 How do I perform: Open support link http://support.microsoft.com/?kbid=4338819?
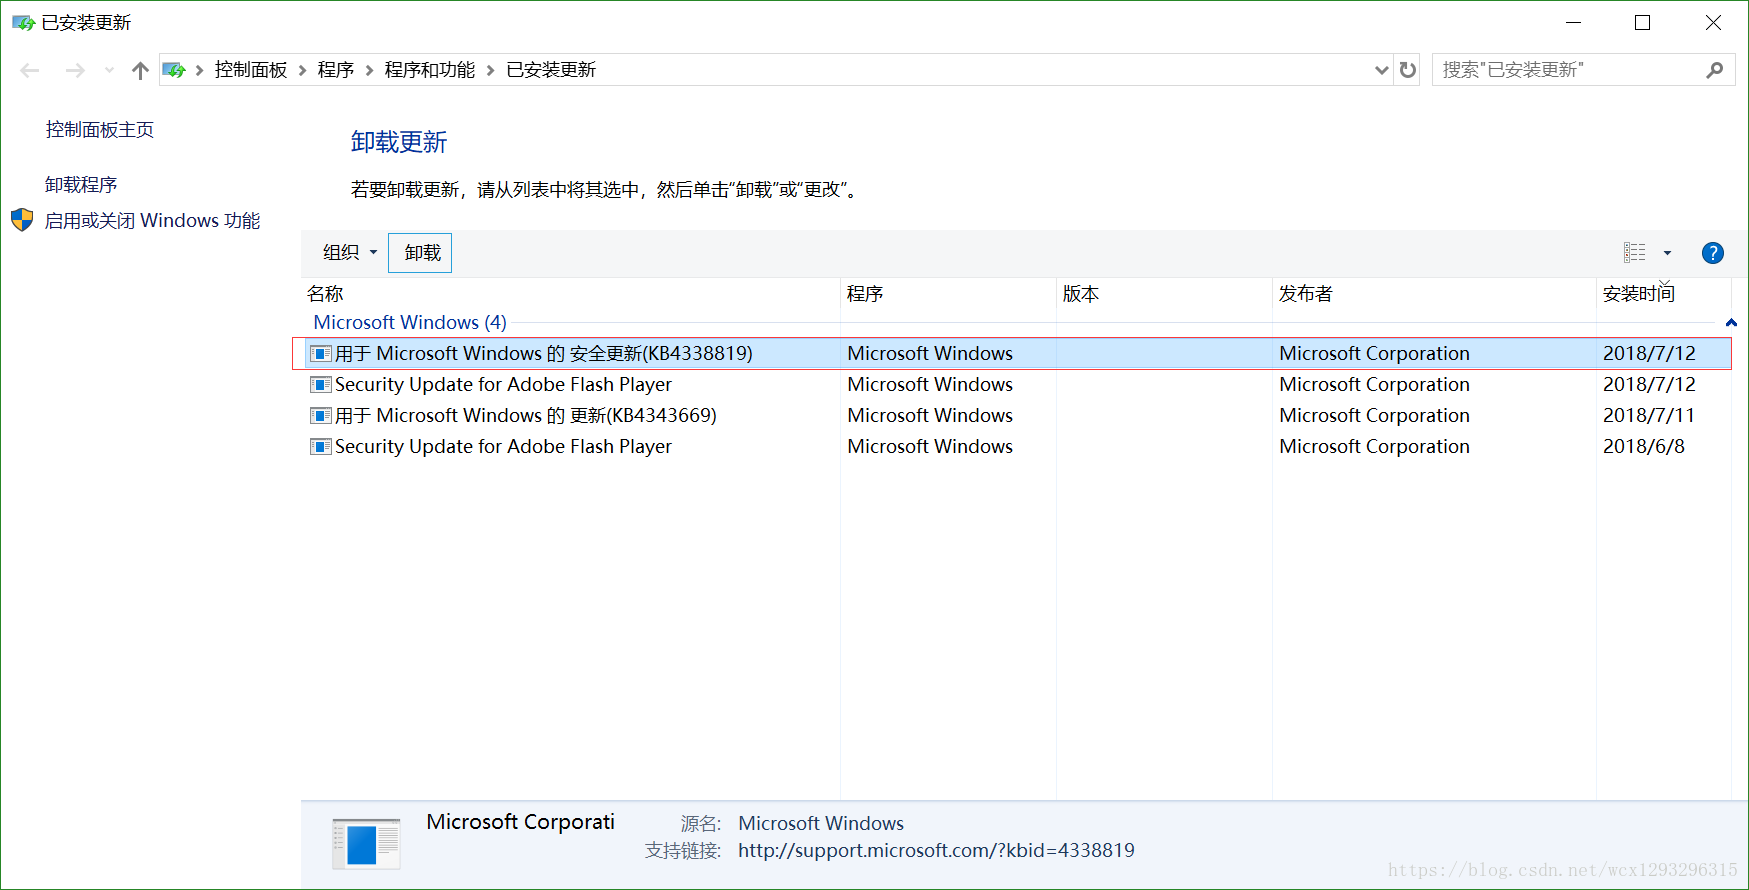[936, 850]
